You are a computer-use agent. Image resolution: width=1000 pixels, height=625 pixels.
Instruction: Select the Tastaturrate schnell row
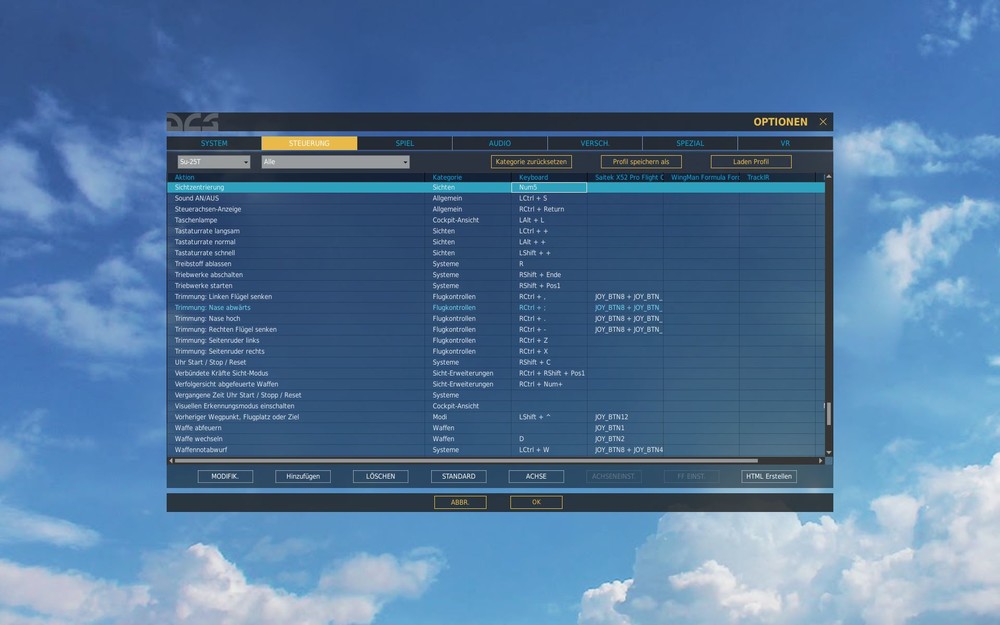[496, 253]
